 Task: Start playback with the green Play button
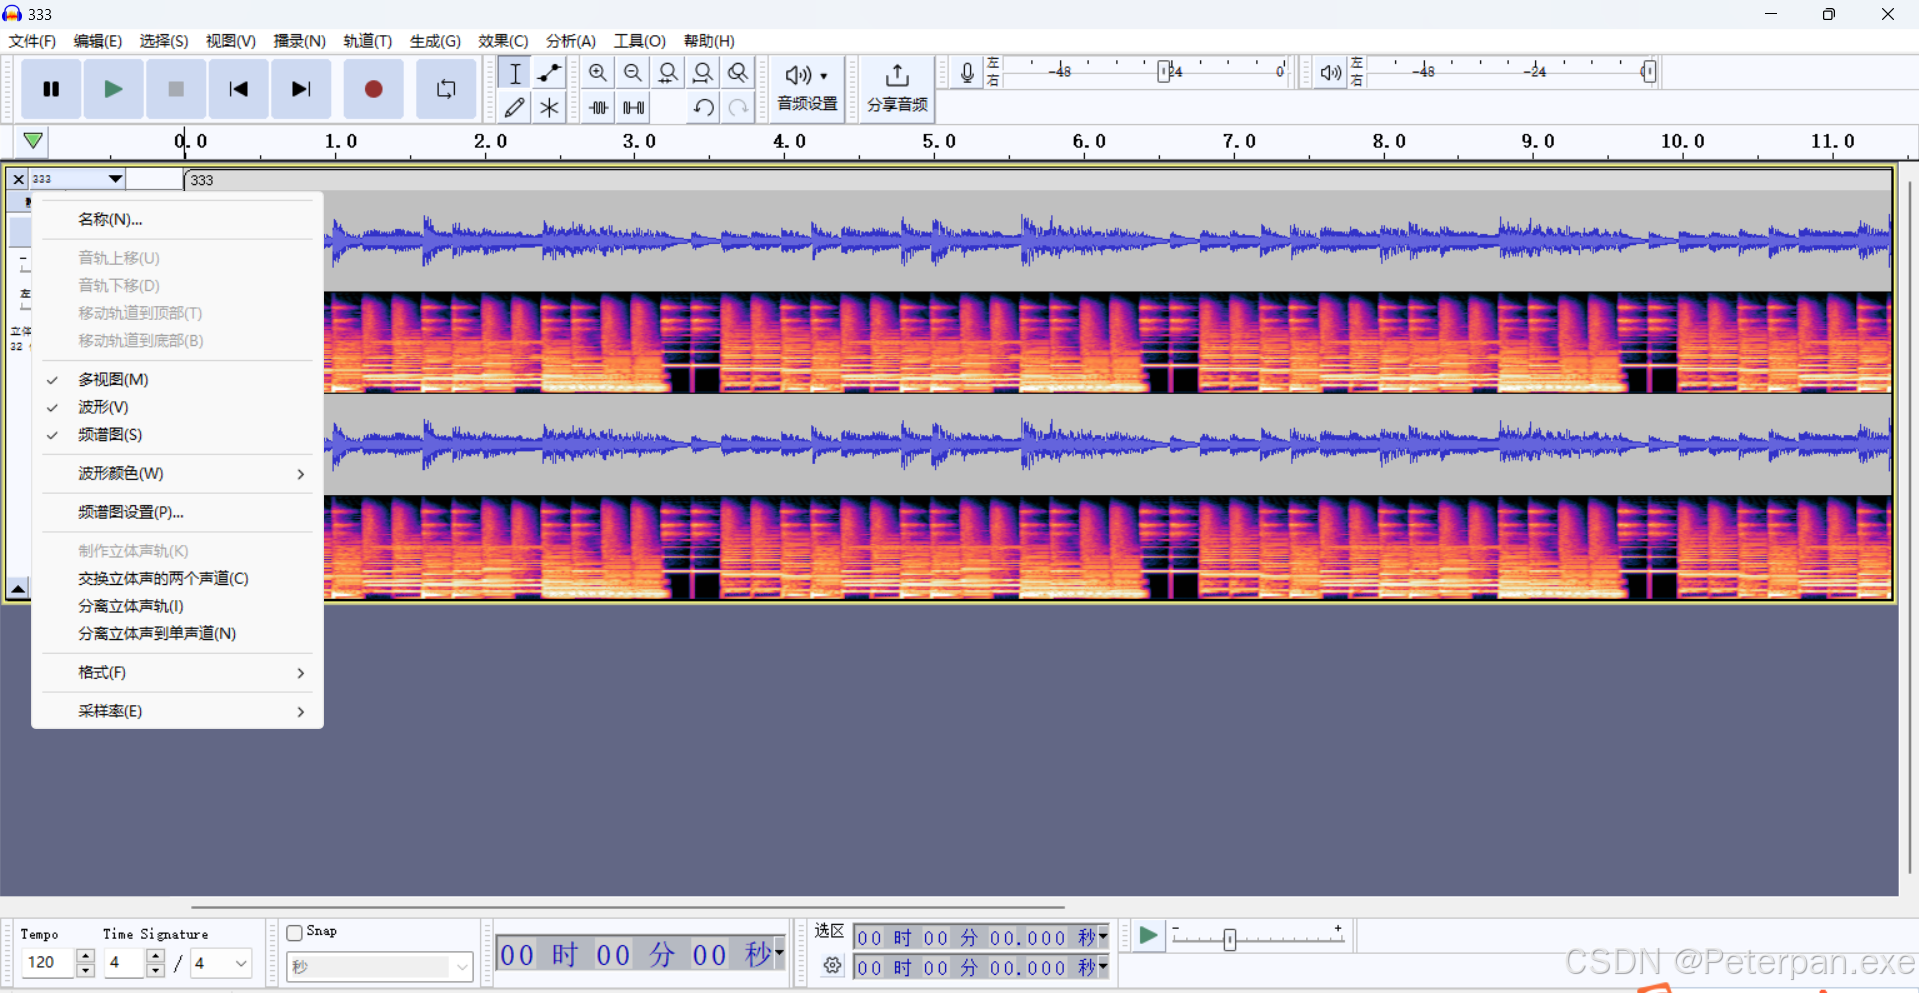[x=113, y=89]
